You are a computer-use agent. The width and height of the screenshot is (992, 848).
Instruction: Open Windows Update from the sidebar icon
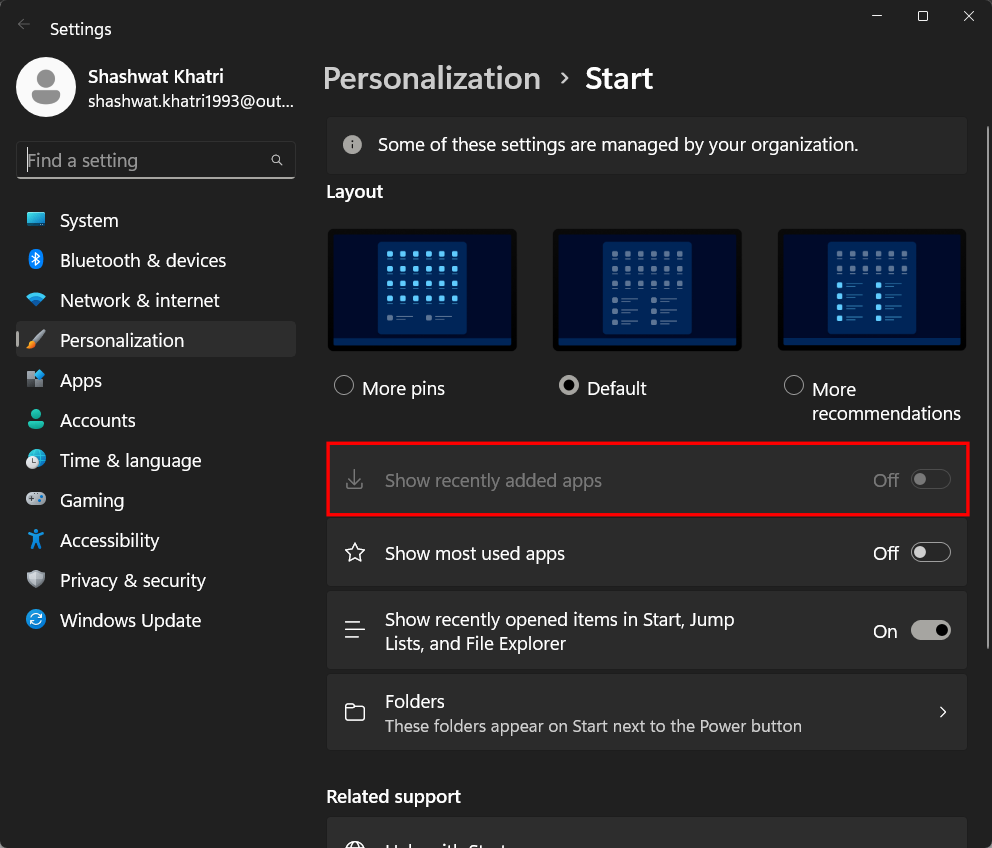pyautogui.click(x=35, y=620)
